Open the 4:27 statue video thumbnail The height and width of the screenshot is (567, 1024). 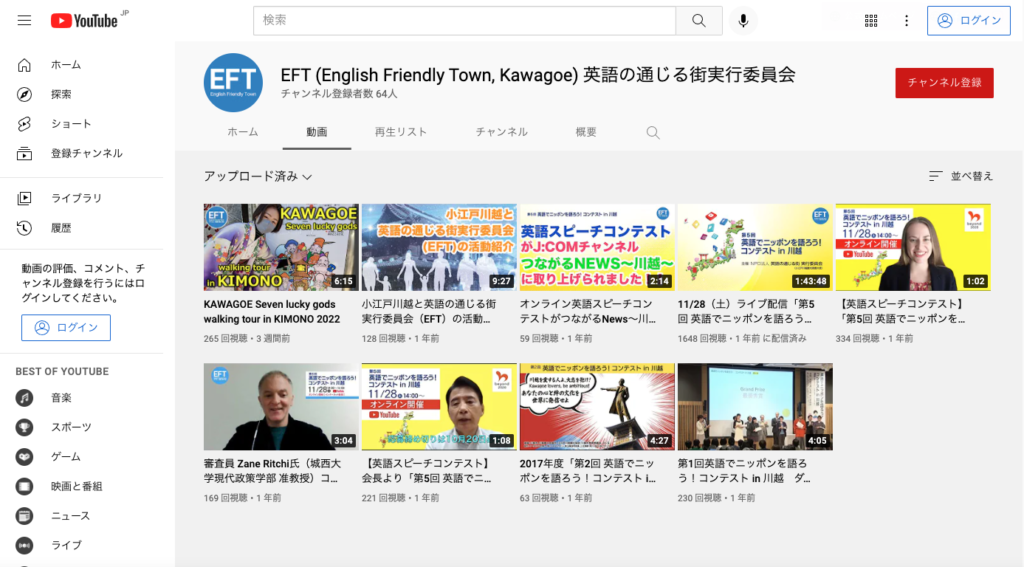pos(597,406)
